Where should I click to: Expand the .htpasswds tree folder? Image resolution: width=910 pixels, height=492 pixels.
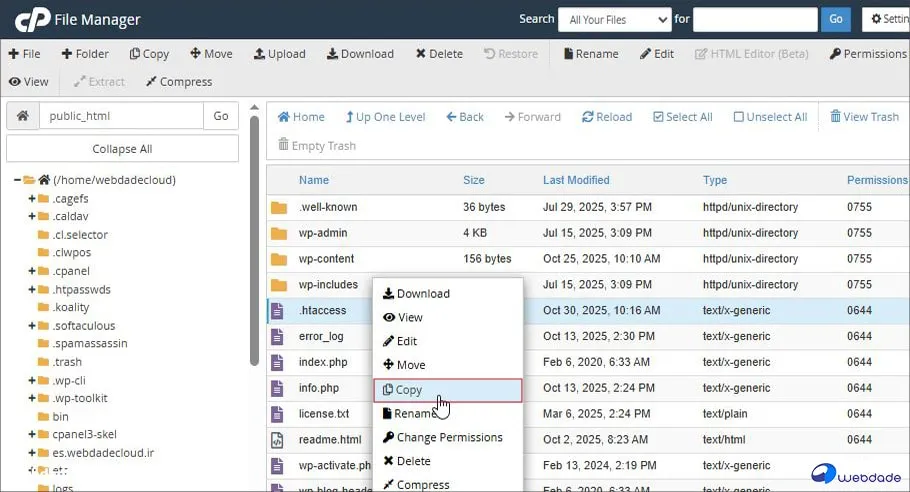pyautogui.click(x=32, y=290)
